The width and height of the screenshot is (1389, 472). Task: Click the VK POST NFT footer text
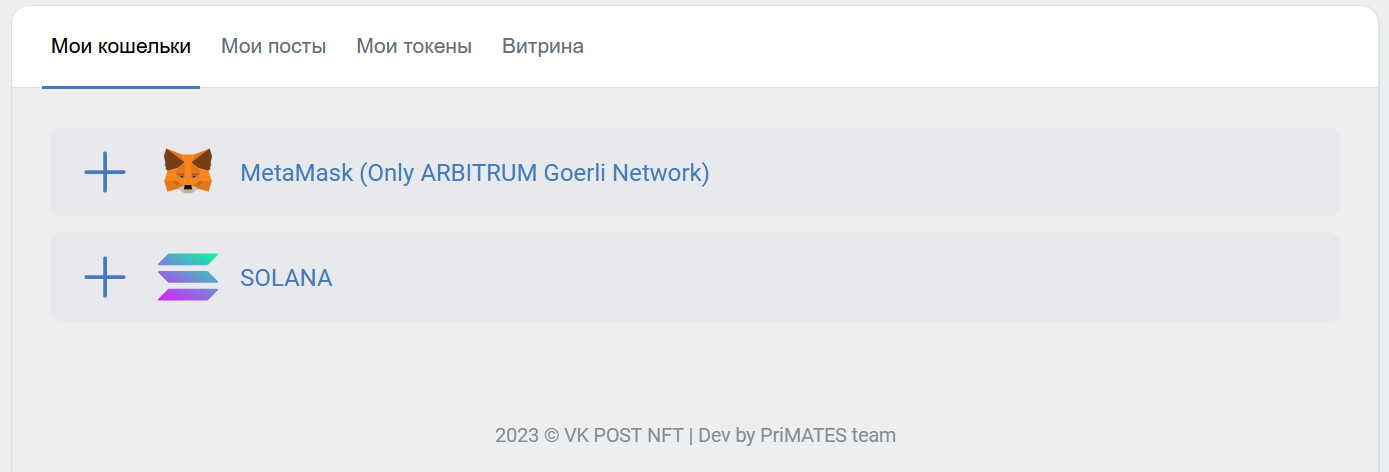(624, 435)
